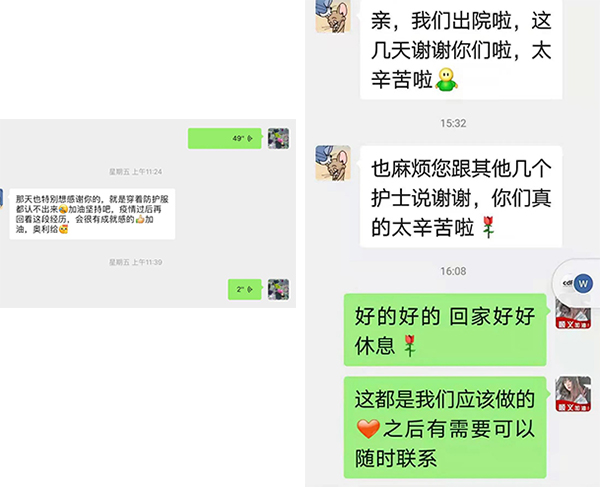Open sender avatar beside 49-second voice message
Image resolution: width=600 pixels, height=487 pixels.
point(278,138)
